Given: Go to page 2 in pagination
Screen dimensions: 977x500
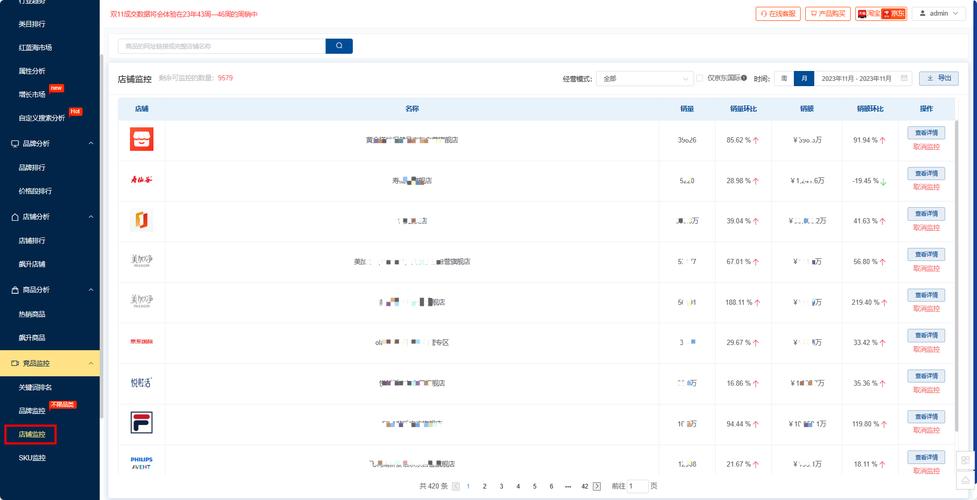Looking at the screenshot, I should (484, 486).
